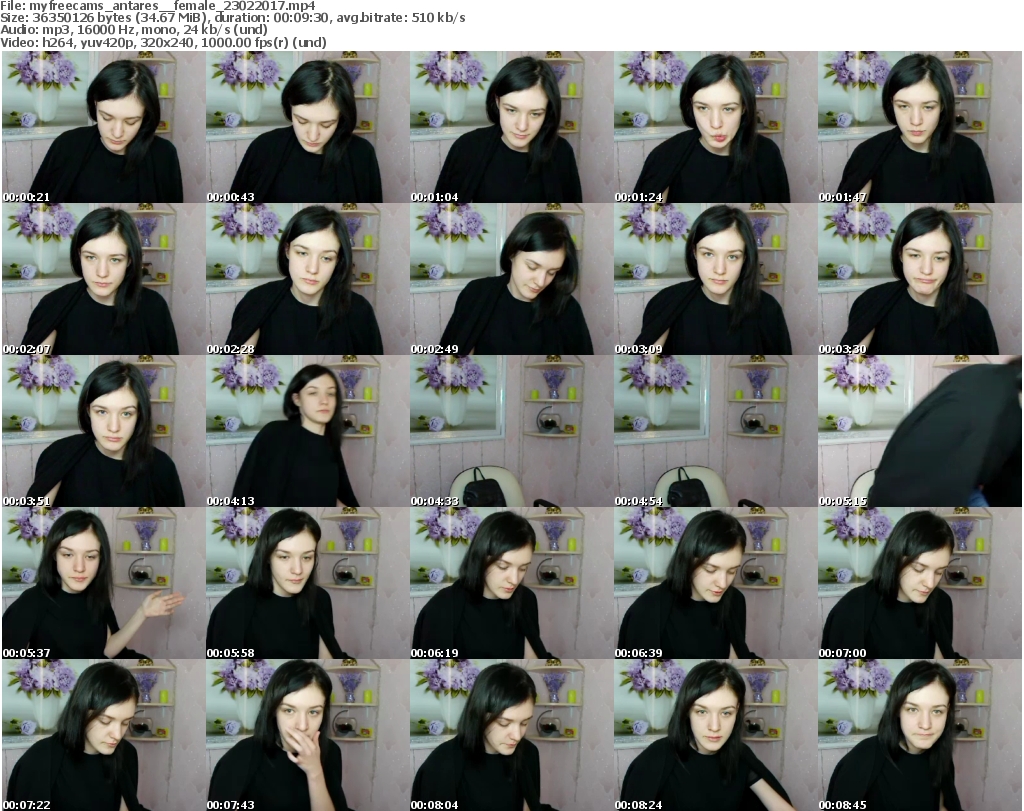Screen dimensions: 1024x811
Task: Pick the 00:06:39 frame
Action: (715, 584)
